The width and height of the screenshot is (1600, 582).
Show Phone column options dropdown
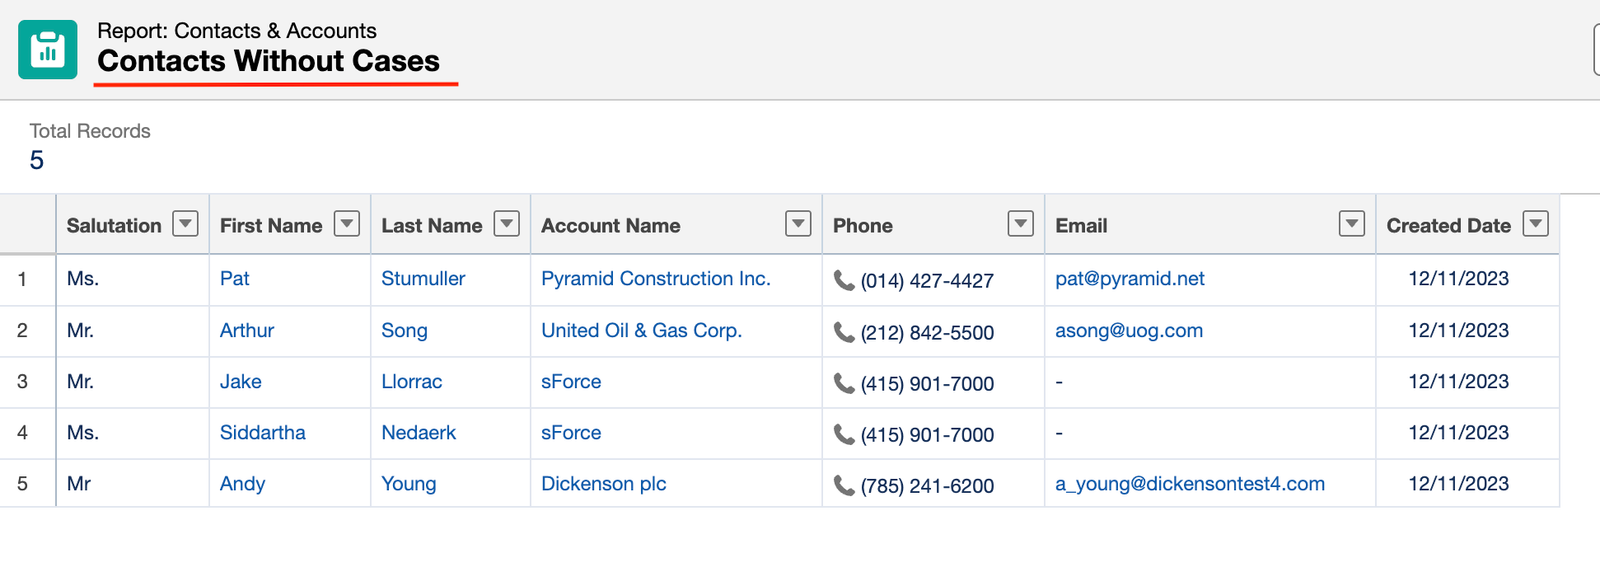tap(1020, 224)
